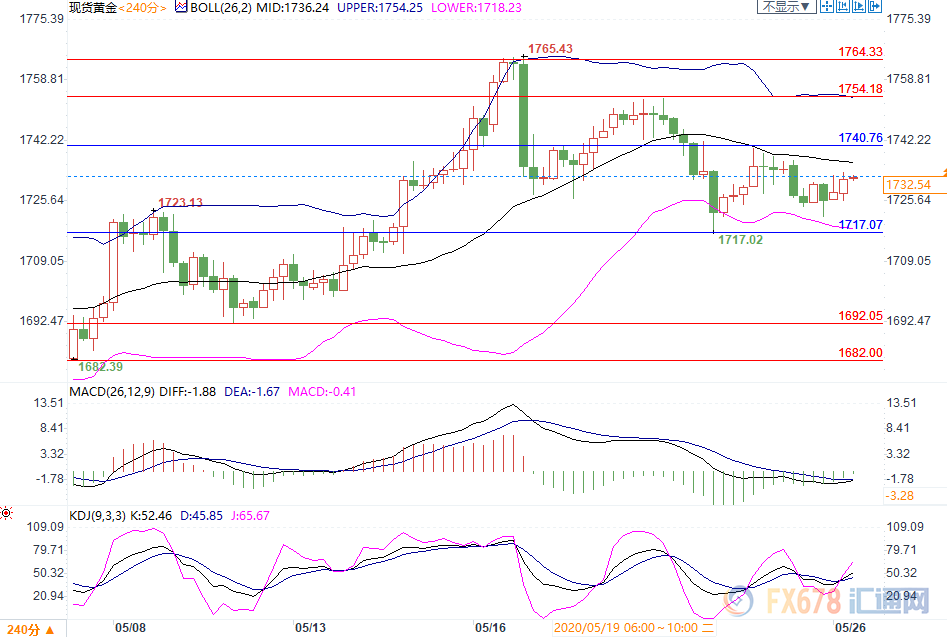Screen dimensions: 947x637
Task: Click the 05/13 date on the time axis
Action: [310, 627]
